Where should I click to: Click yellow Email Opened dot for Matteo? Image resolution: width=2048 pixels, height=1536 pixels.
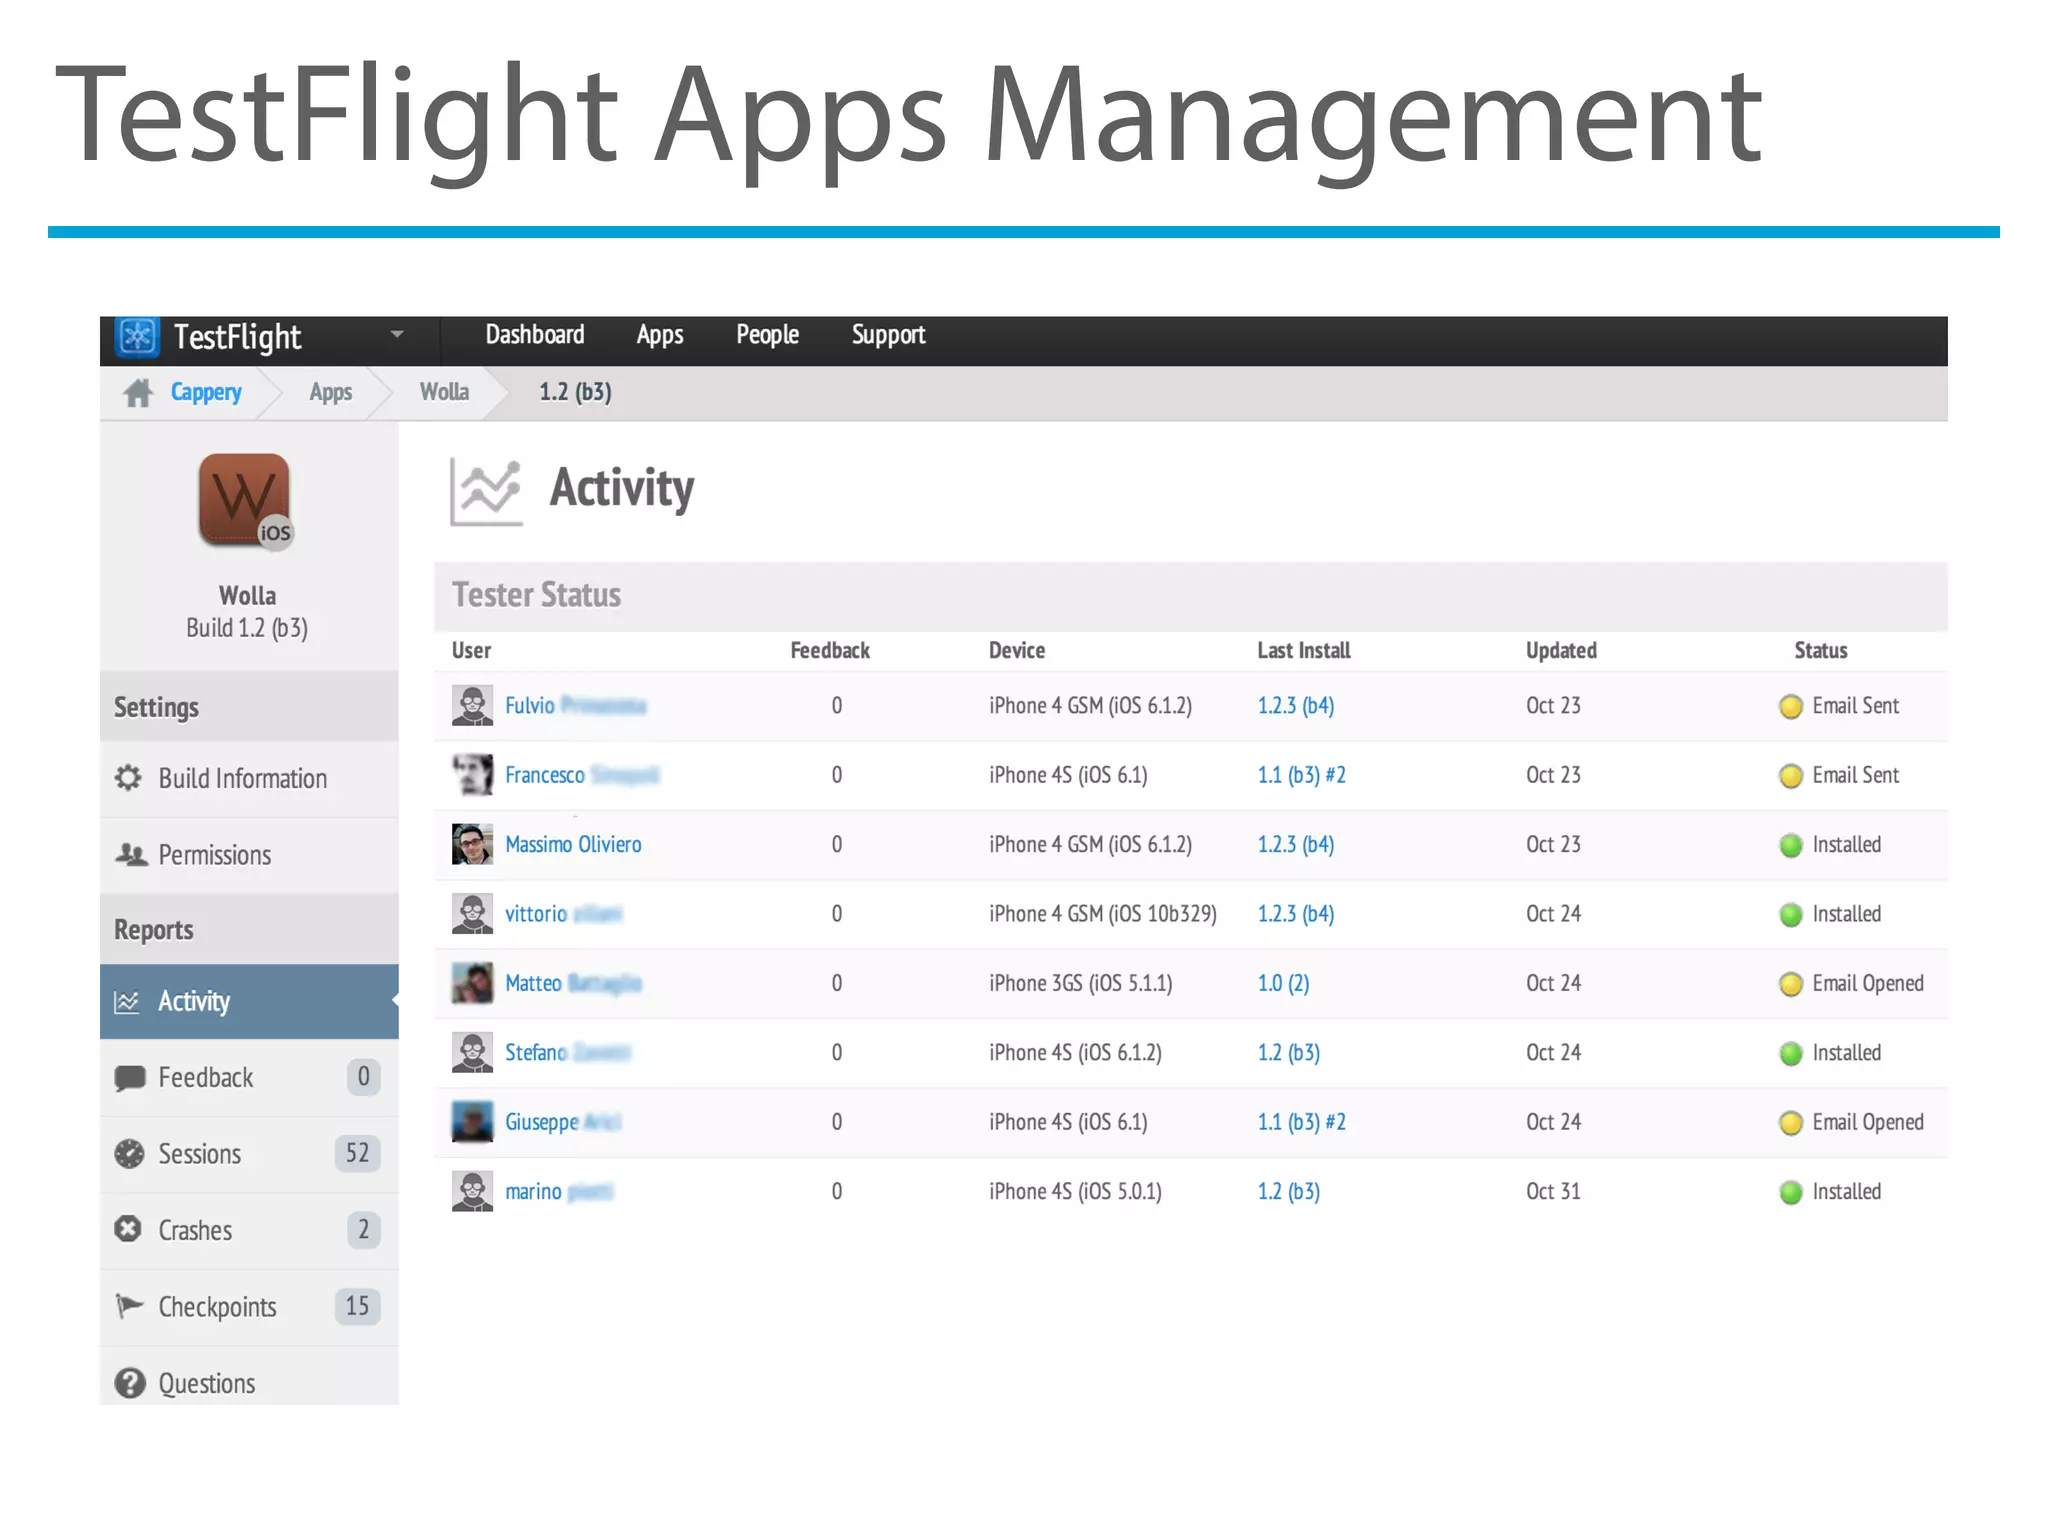click(x=1791, y=985)
